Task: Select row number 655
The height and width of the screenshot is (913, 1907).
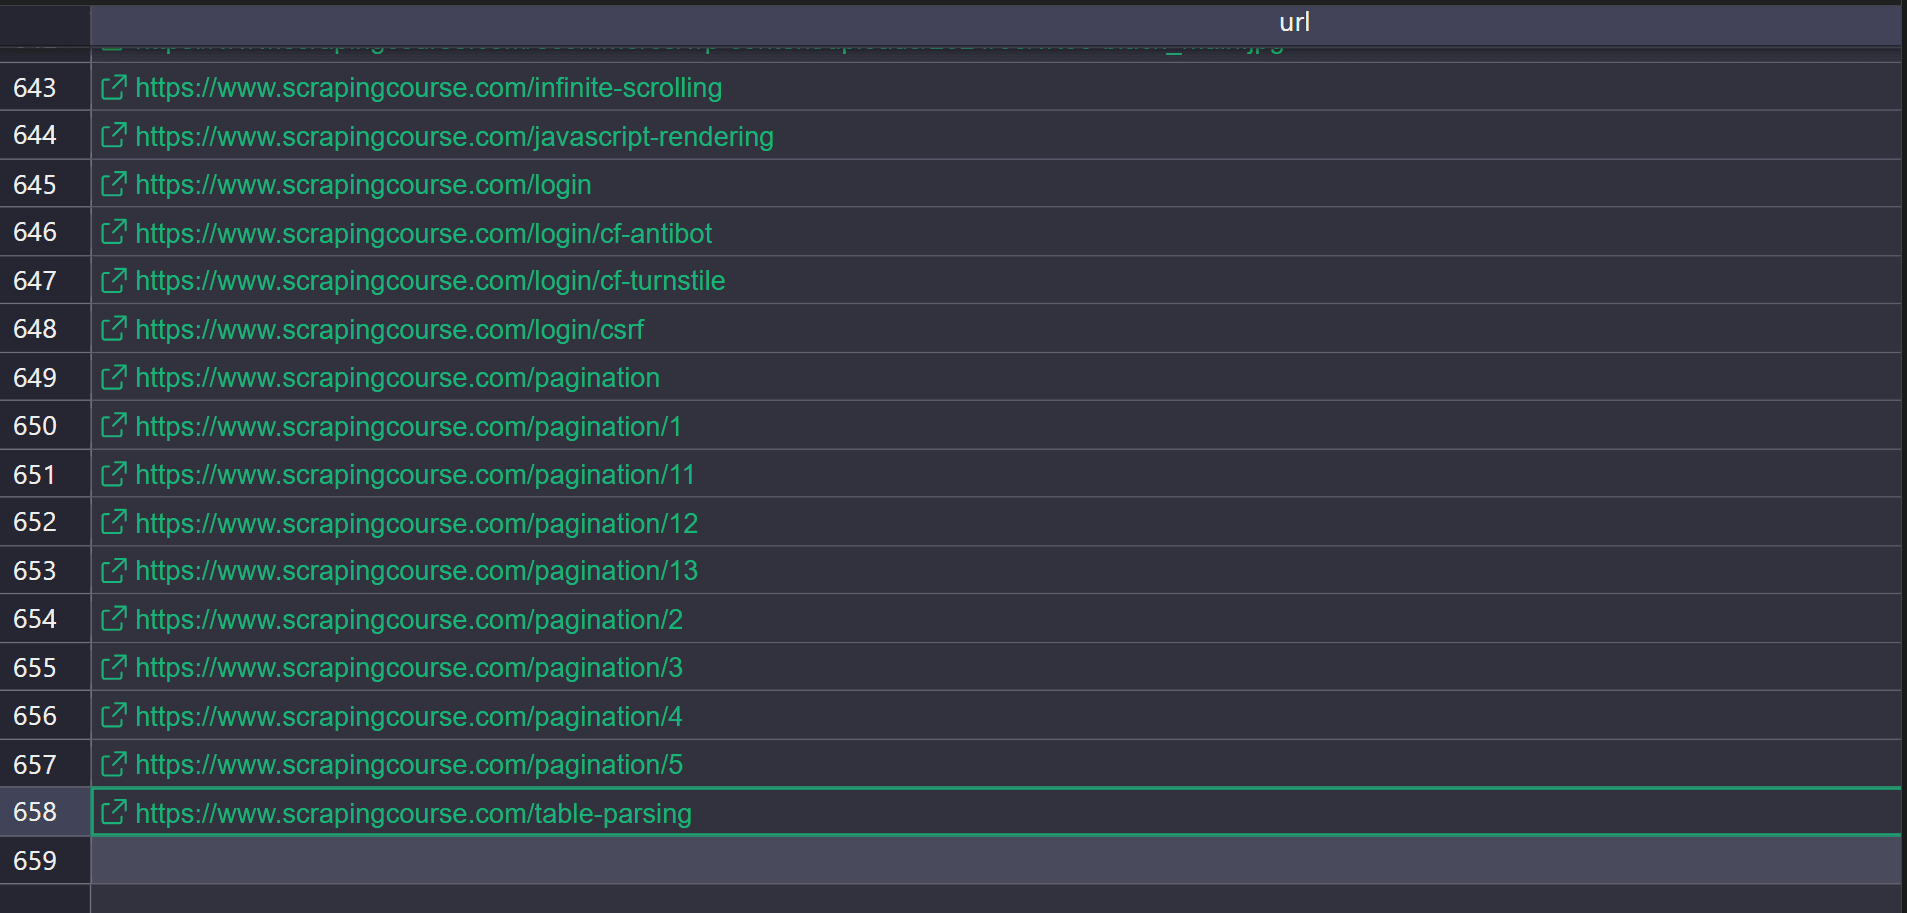Action: [x=45, y=667]
